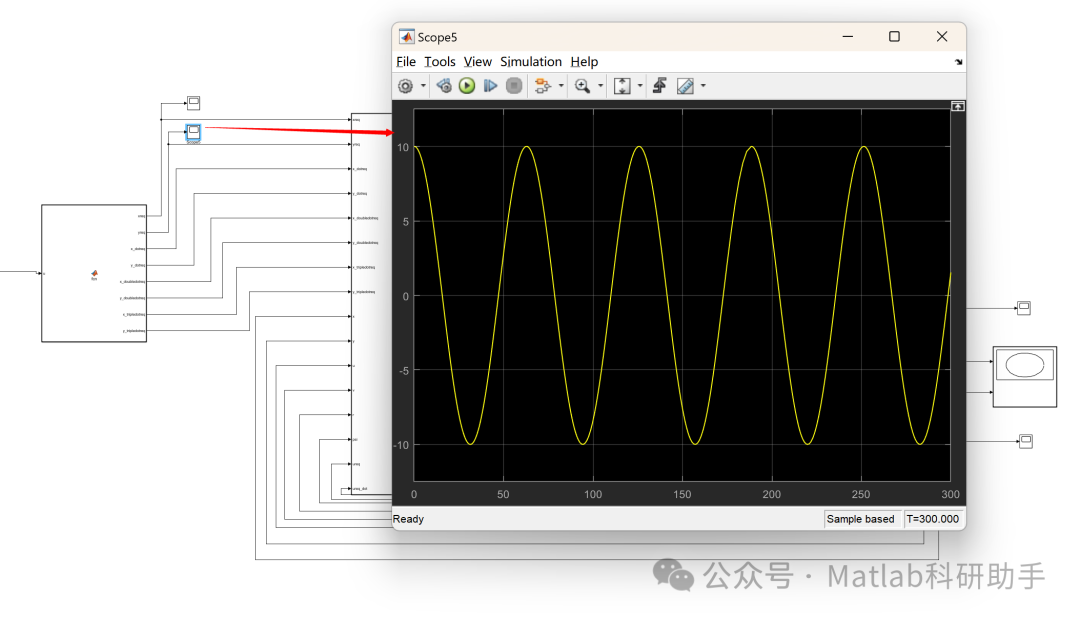Open the Tools menu in Scope5

click(x=439, y=62)
